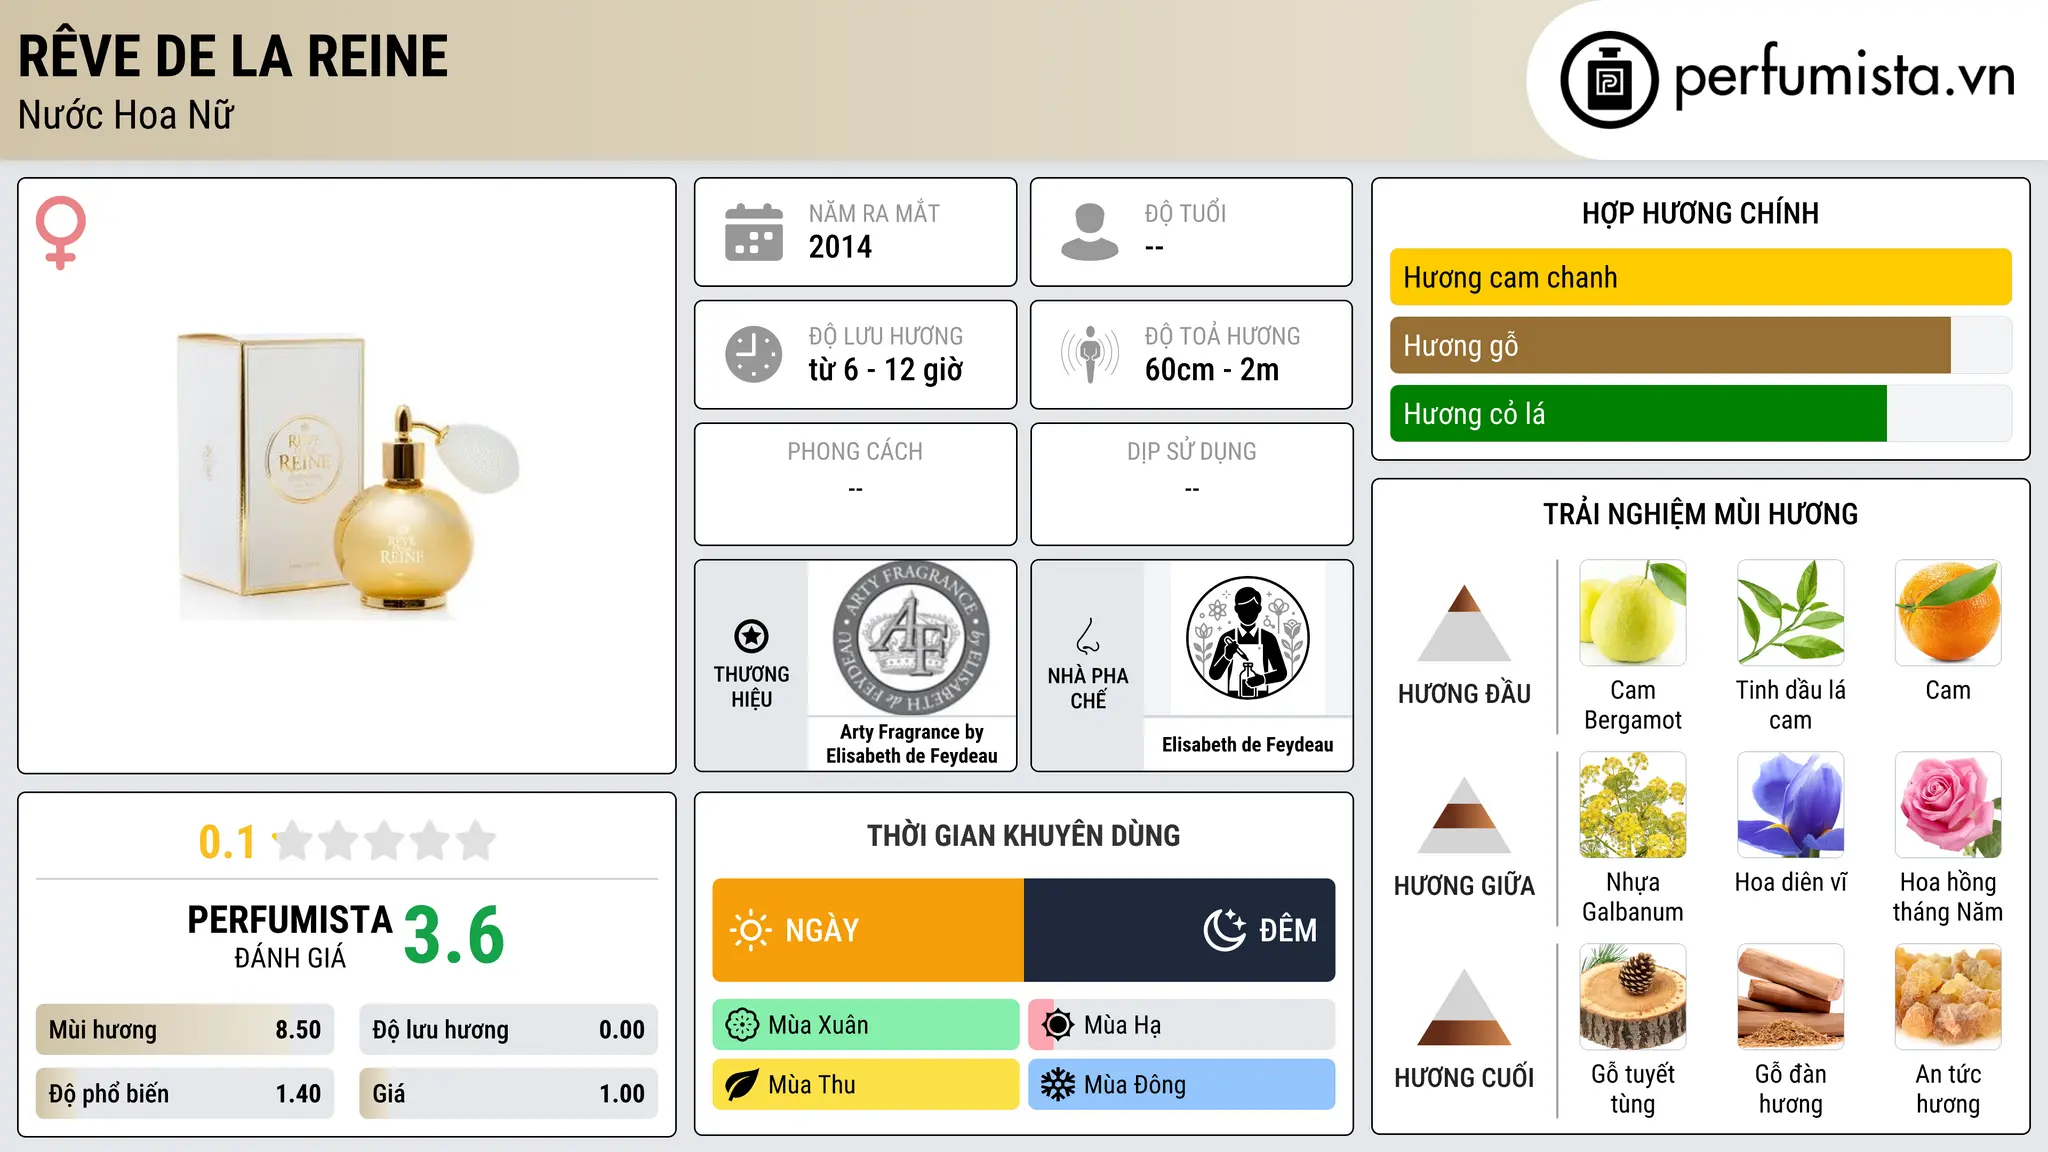The image size is (2048, 1152).
Task: Choose the Mùa Xuân season bar
Action: pos(866,1025)
